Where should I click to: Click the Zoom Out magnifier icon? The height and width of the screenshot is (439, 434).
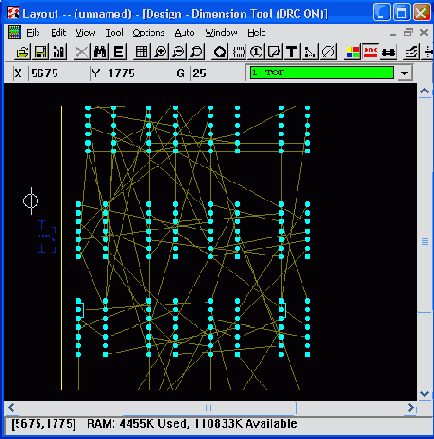coord(179,52)
